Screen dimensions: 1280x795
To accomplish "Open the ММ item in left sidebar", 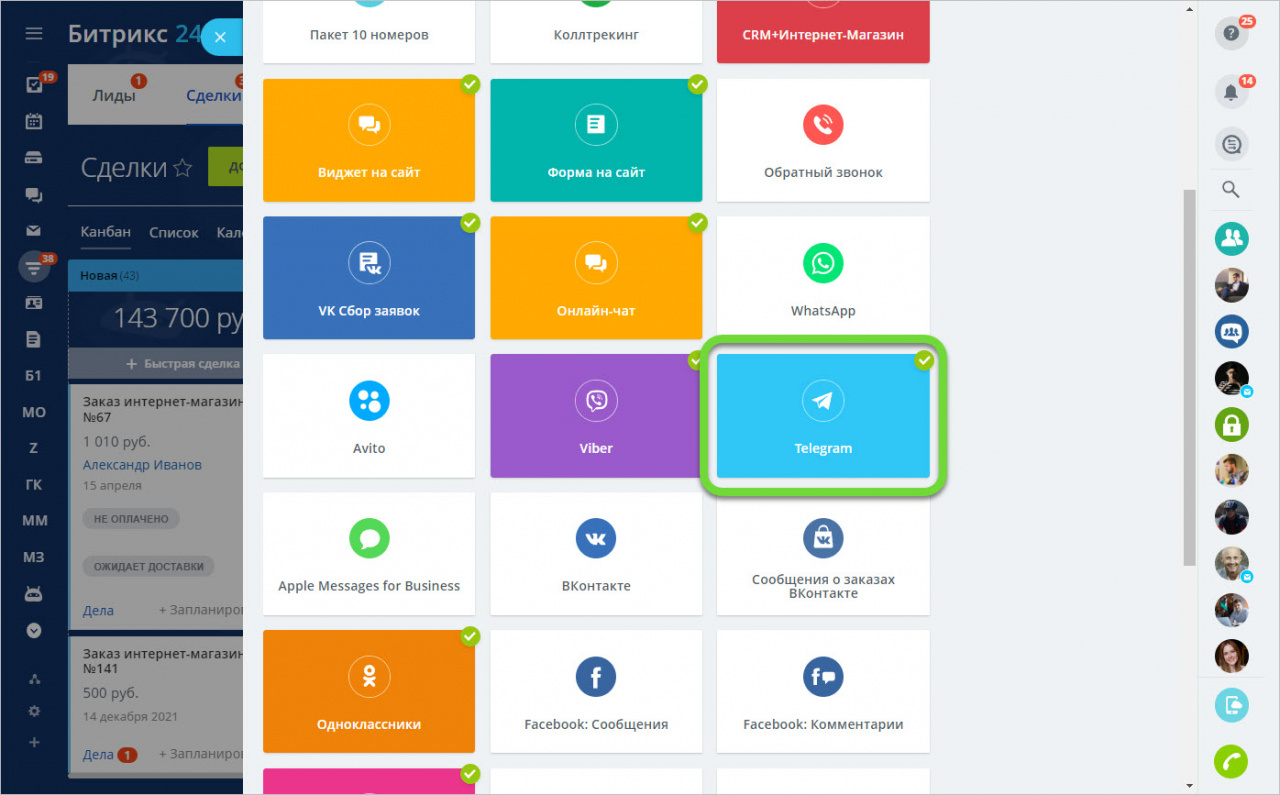I will point(34,521).
